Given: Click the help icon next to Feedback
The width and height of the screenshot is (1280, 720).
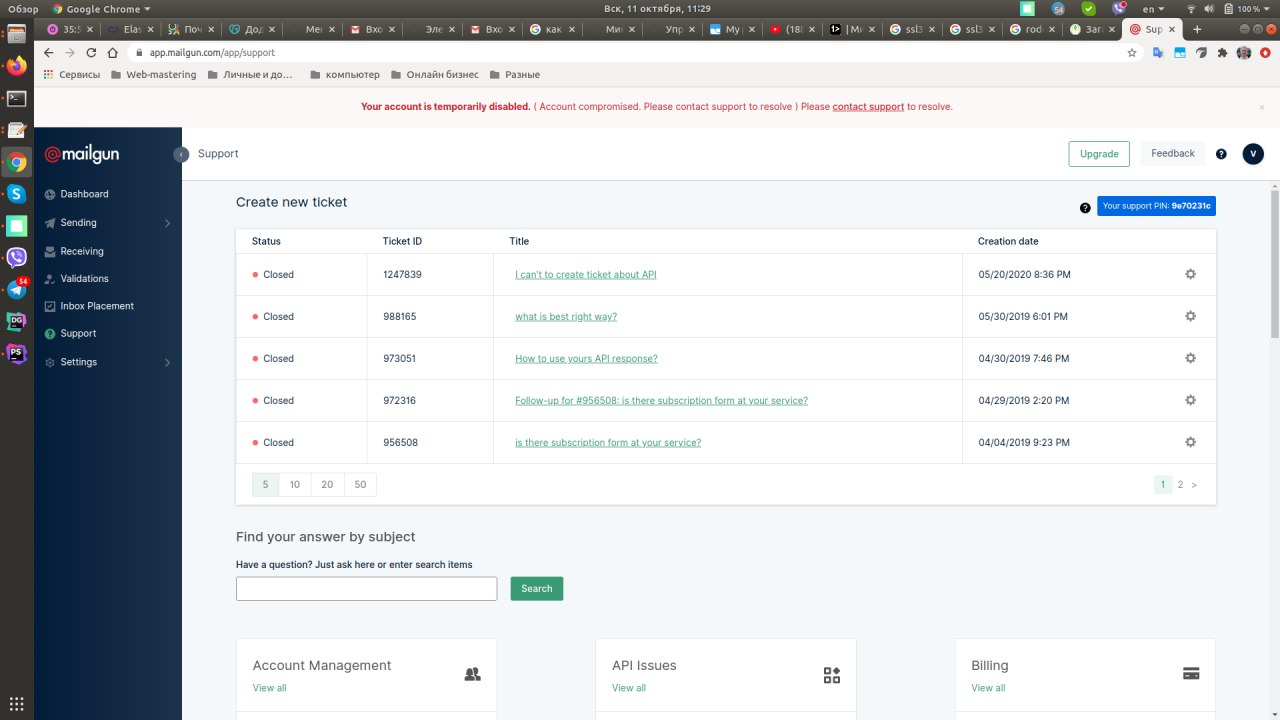Looking at the screenshot, I should [1221, 154].
